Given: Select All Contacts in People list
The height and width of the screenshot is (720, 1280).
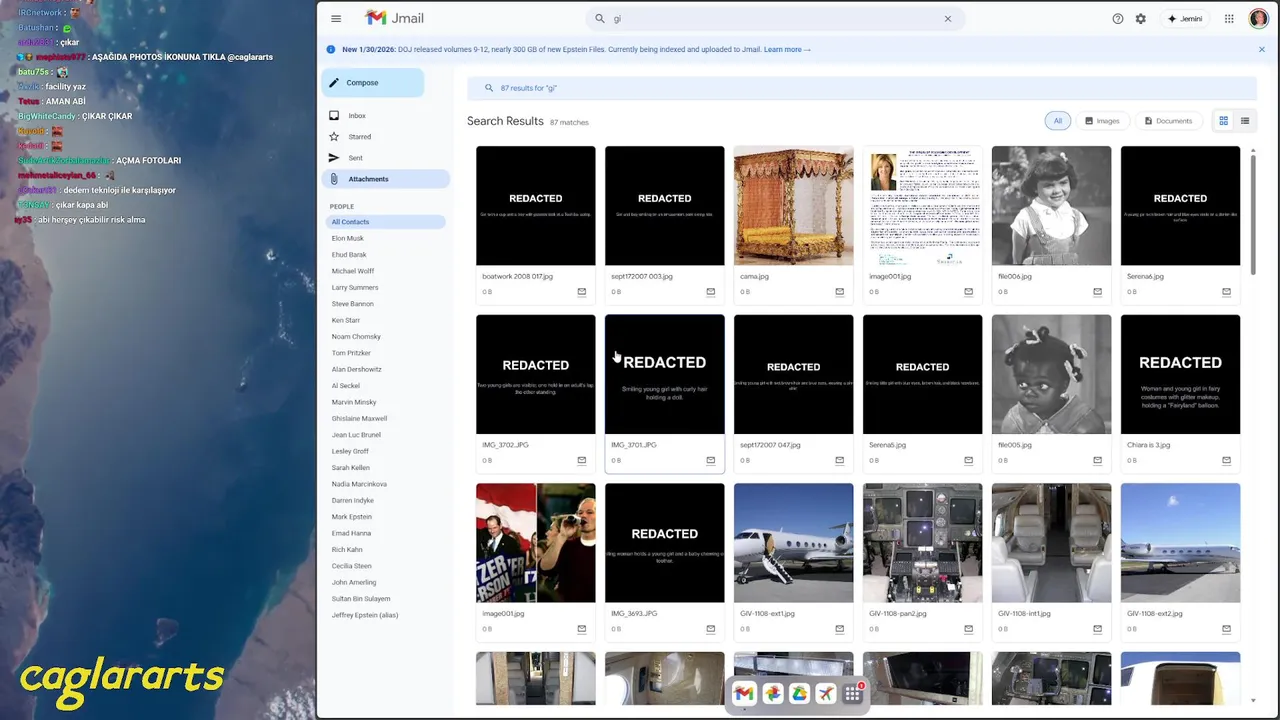Looking at the screenshot, I should pyautogui.click(x=385, y=222).
